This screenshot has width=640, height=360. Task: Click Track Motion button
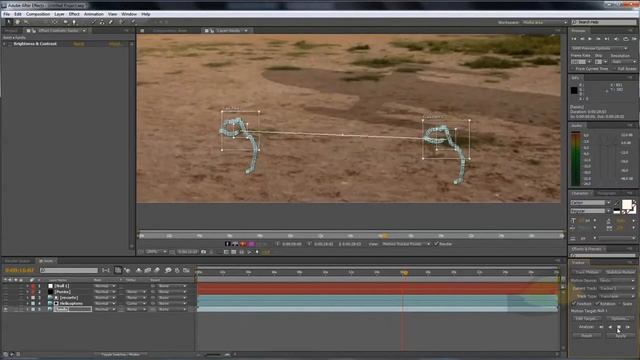click(x=587, y=272)
